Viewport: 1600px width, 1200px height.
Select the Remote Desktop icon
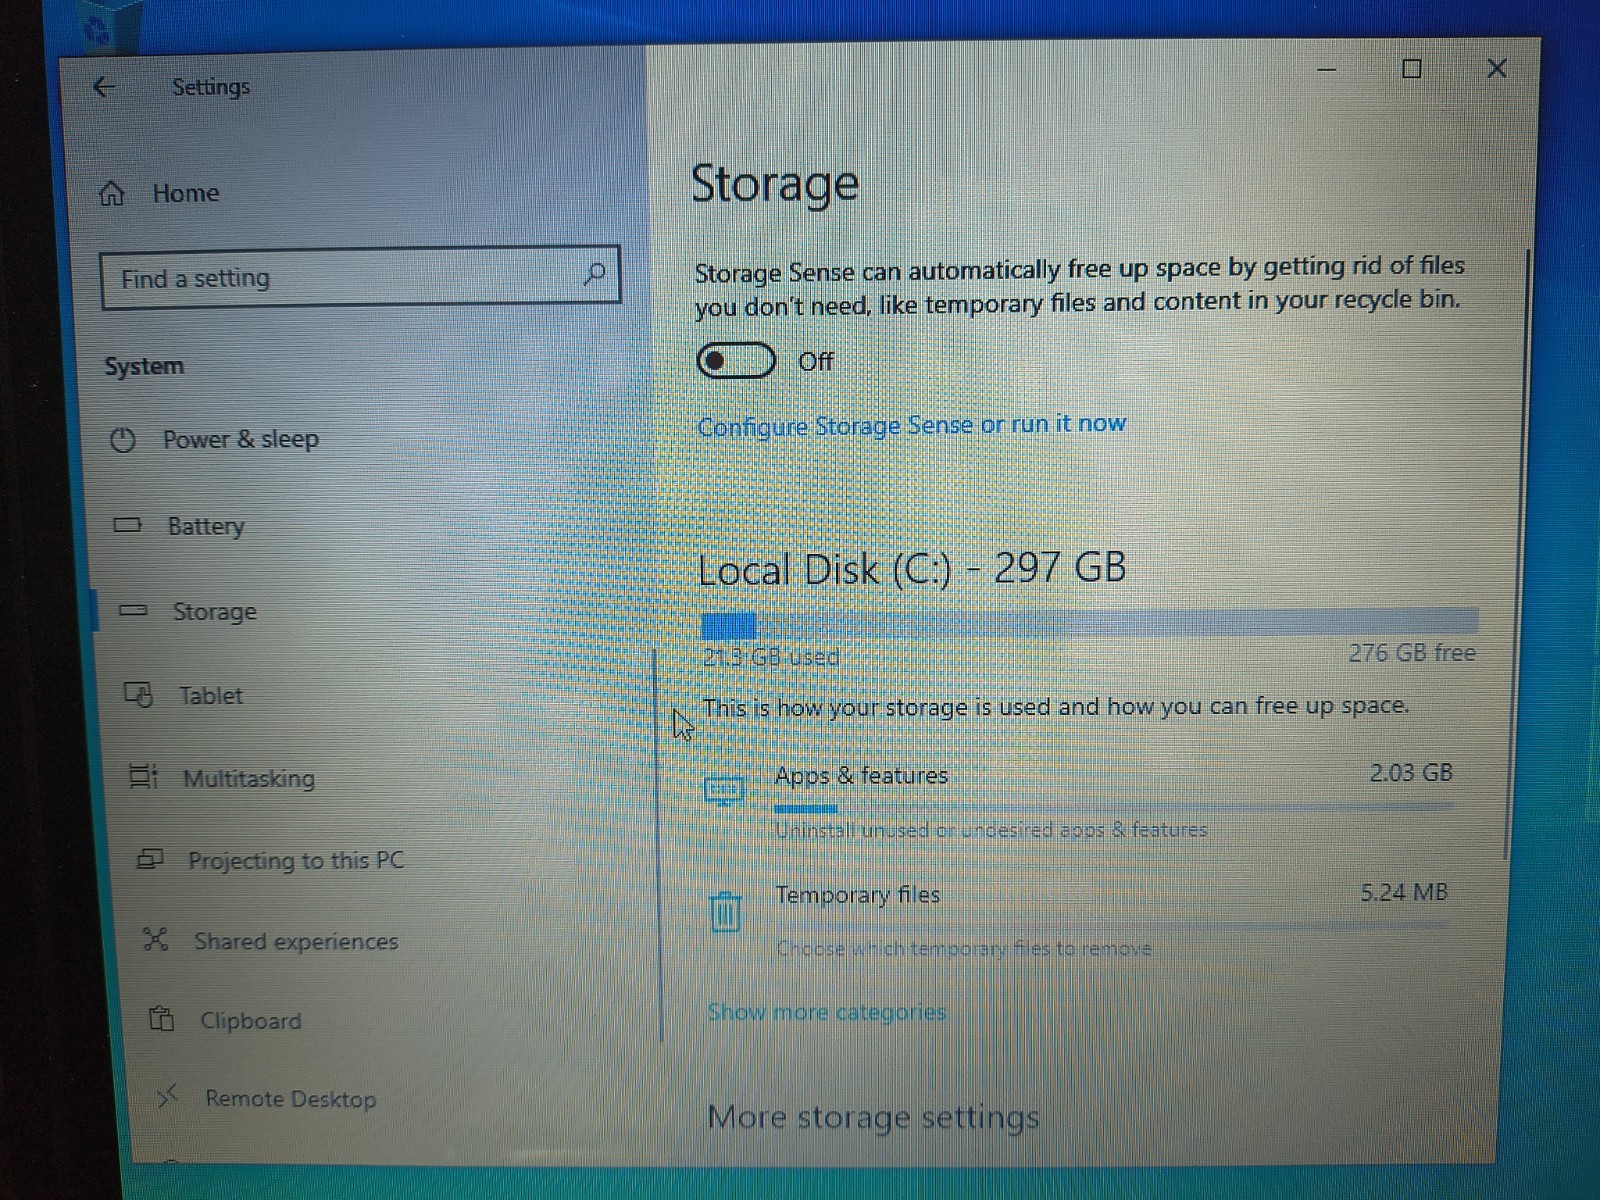point(167,1097)
